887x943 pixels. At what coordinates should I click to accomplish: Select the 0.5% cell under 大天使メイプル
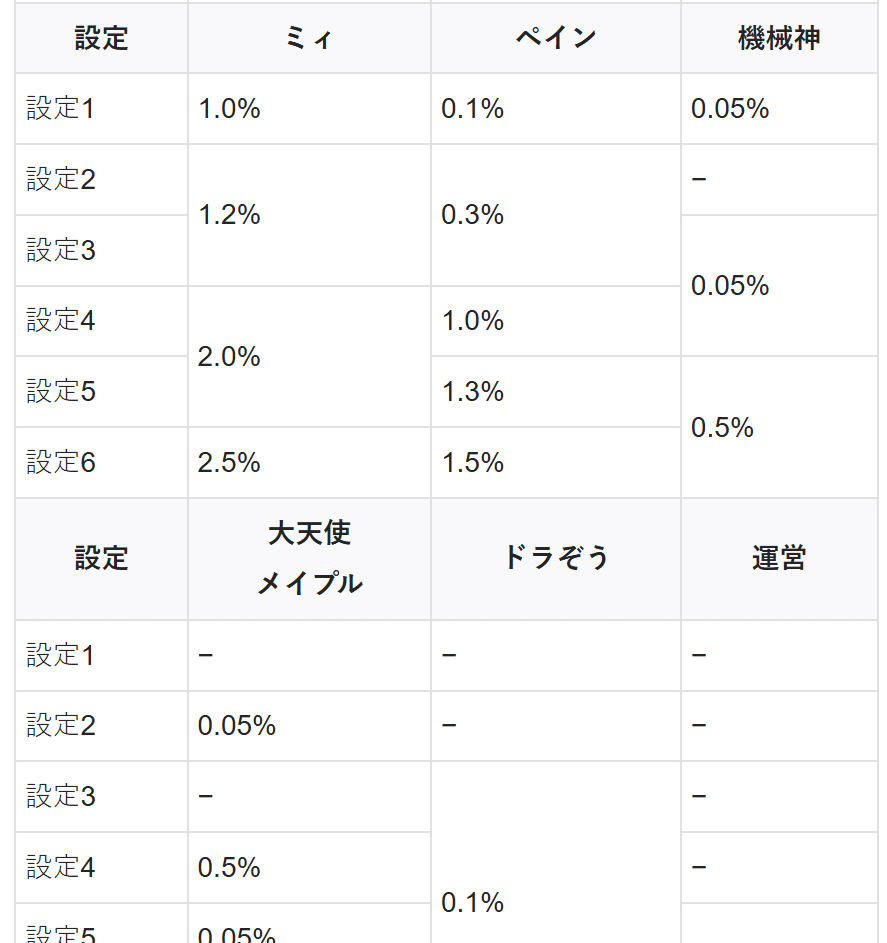coord(230,867)
